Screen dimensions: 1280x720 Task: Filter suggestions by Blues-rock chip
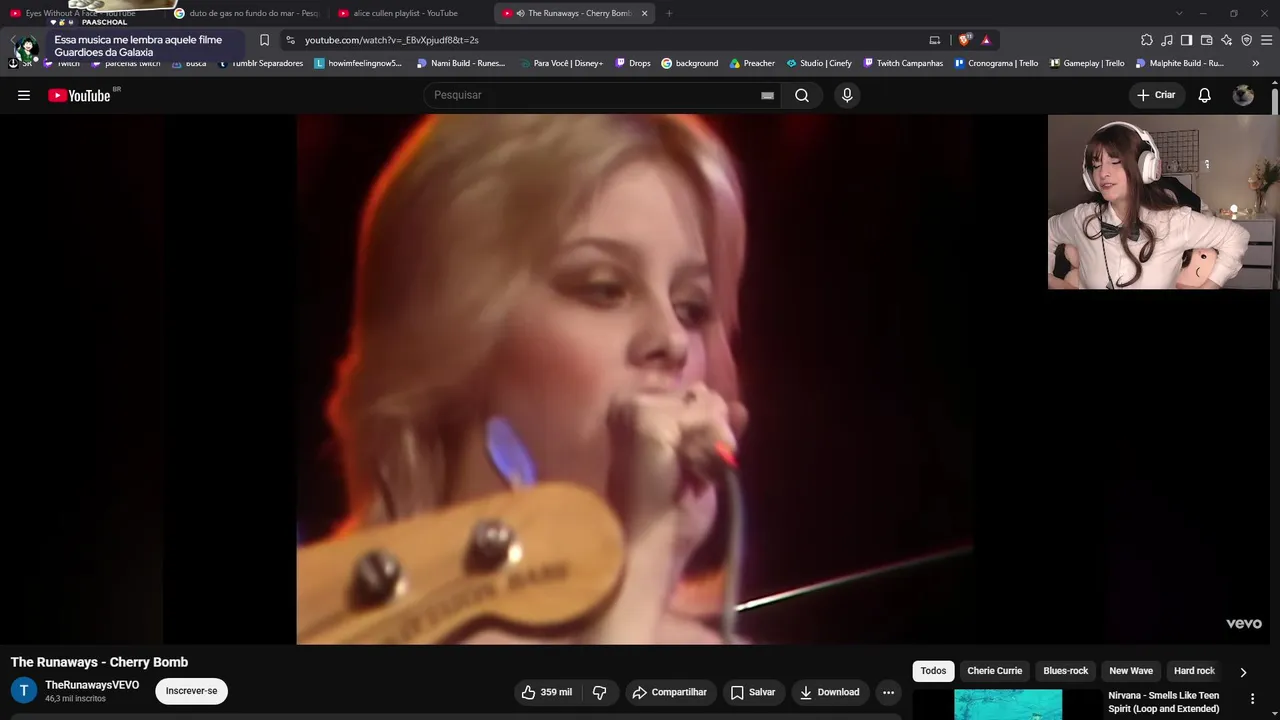click(1066, 671)
